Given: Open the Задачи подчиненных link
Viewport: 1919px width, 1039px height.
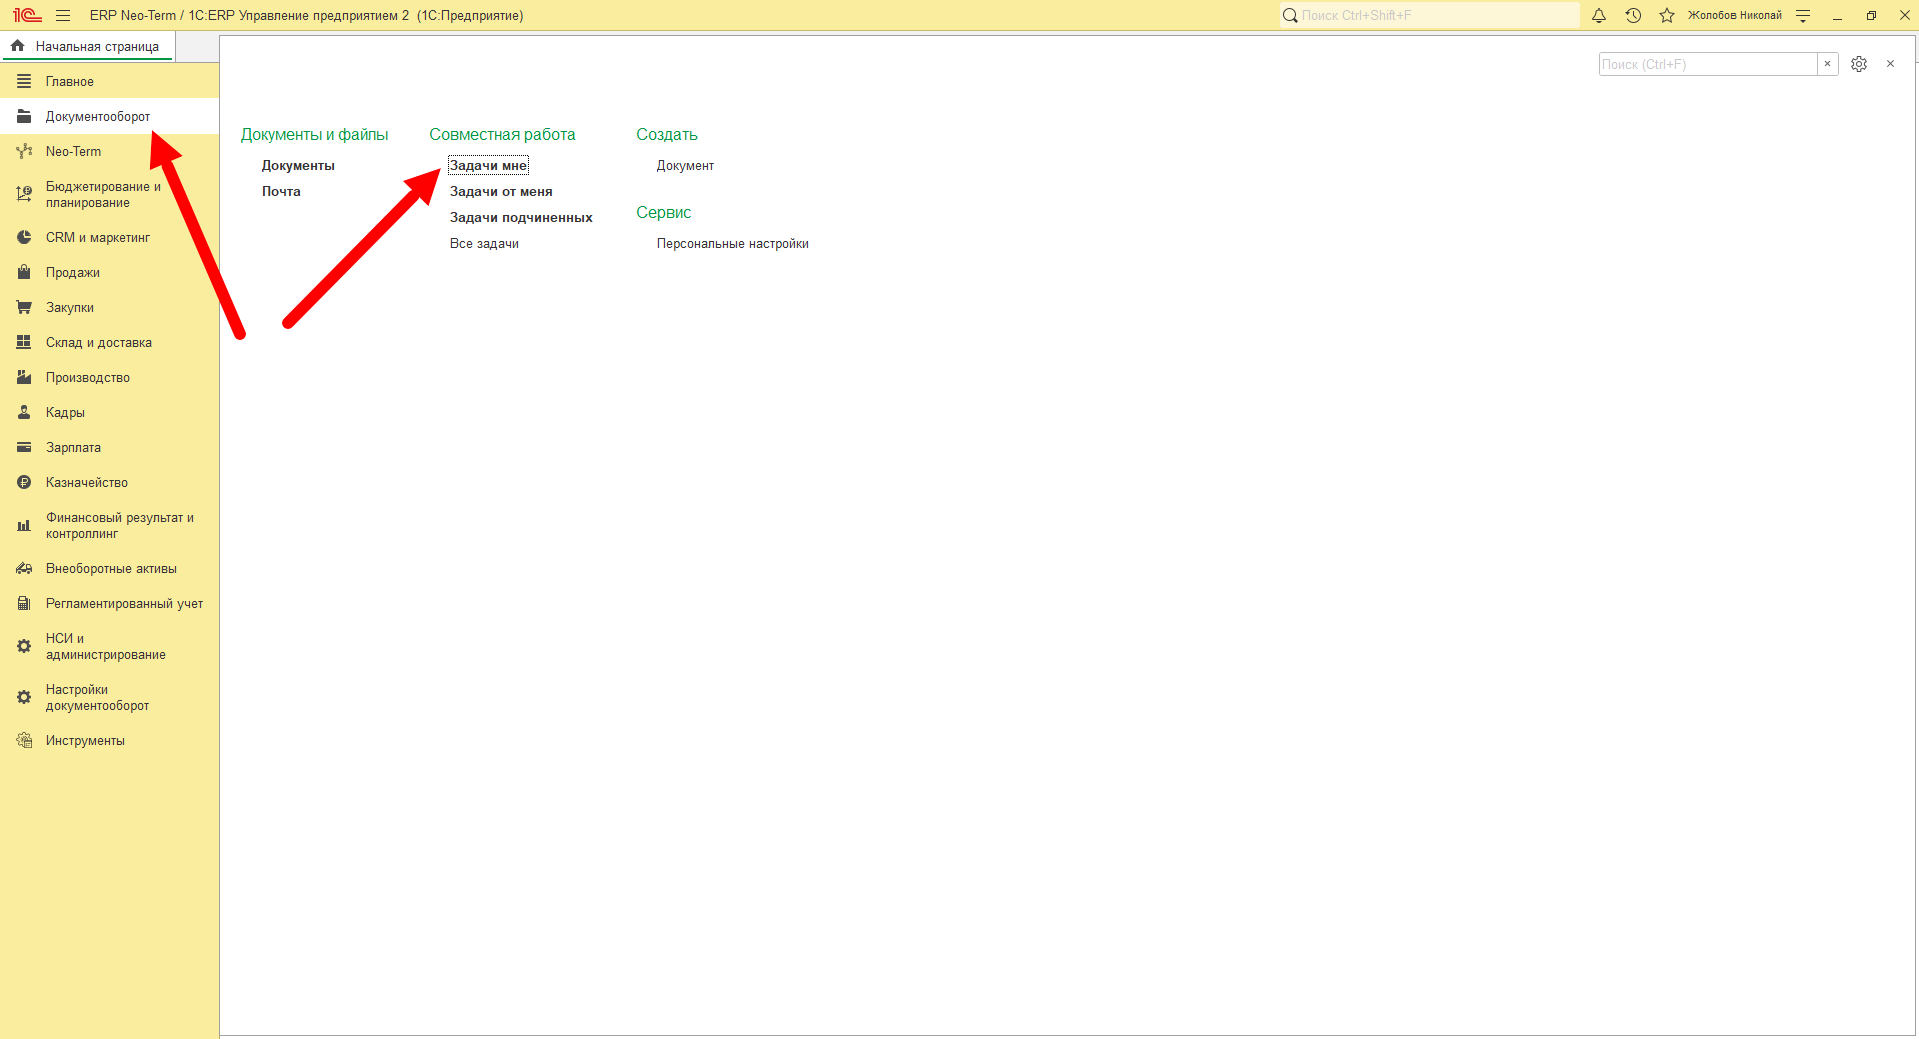Looking at the screenshot, I should 521,217.
